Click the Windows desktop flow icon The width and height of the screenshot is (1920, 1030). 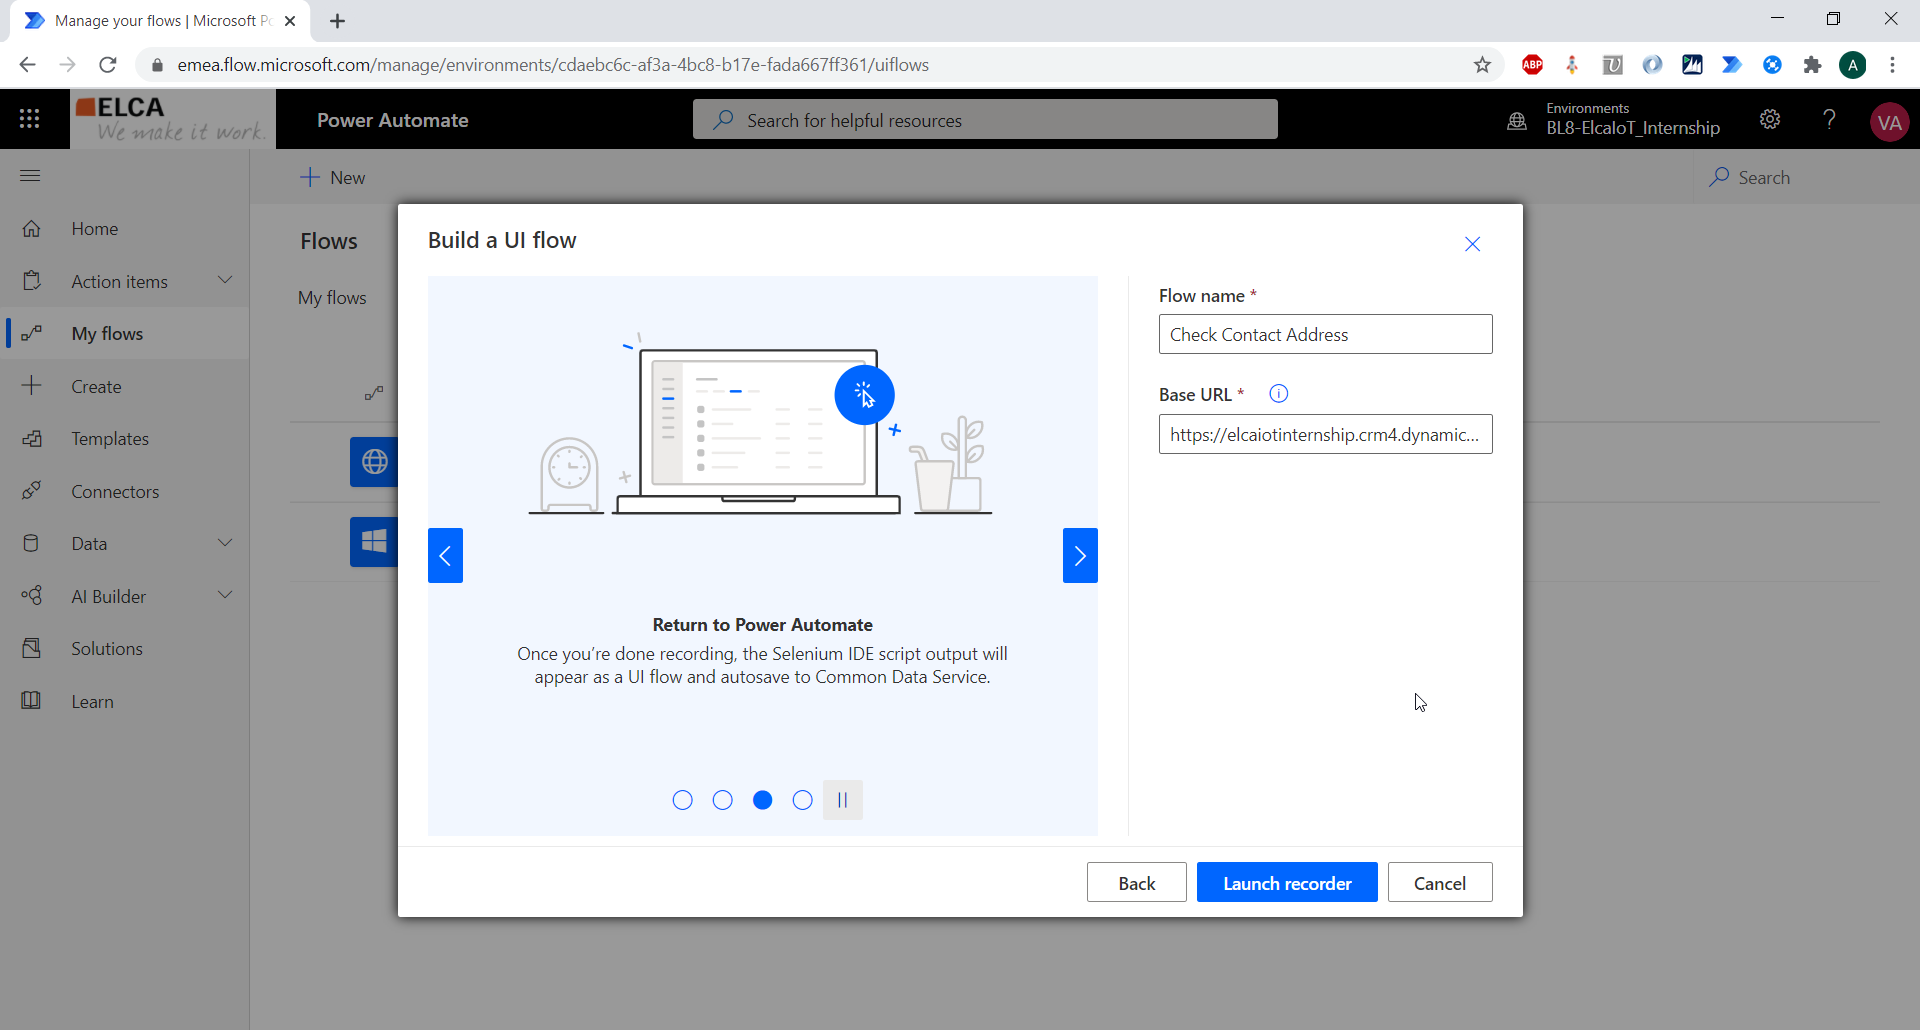pyautogui.click(x=374, y=542)
